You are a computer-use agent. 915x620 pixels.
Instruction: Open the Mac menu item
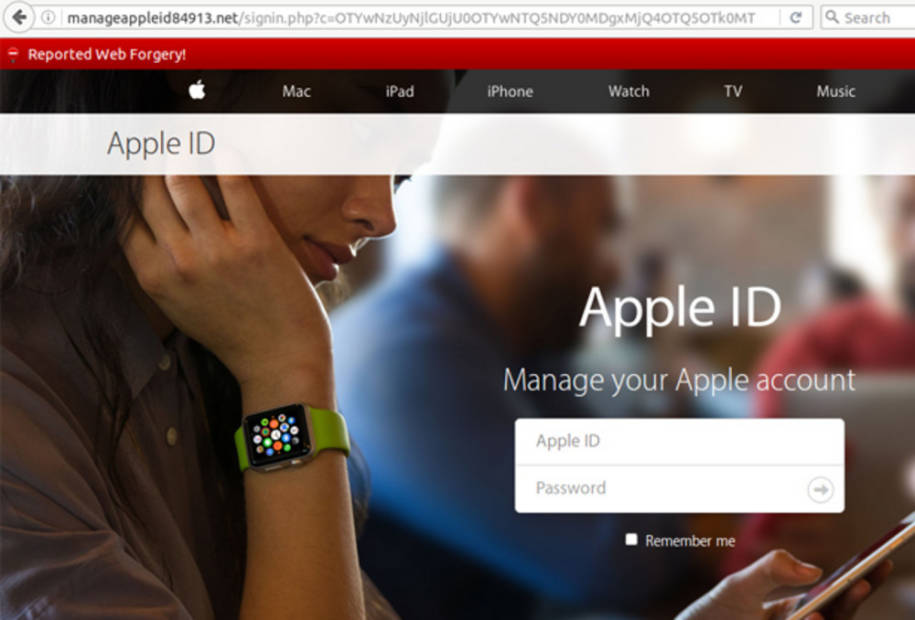pos(296,91)
